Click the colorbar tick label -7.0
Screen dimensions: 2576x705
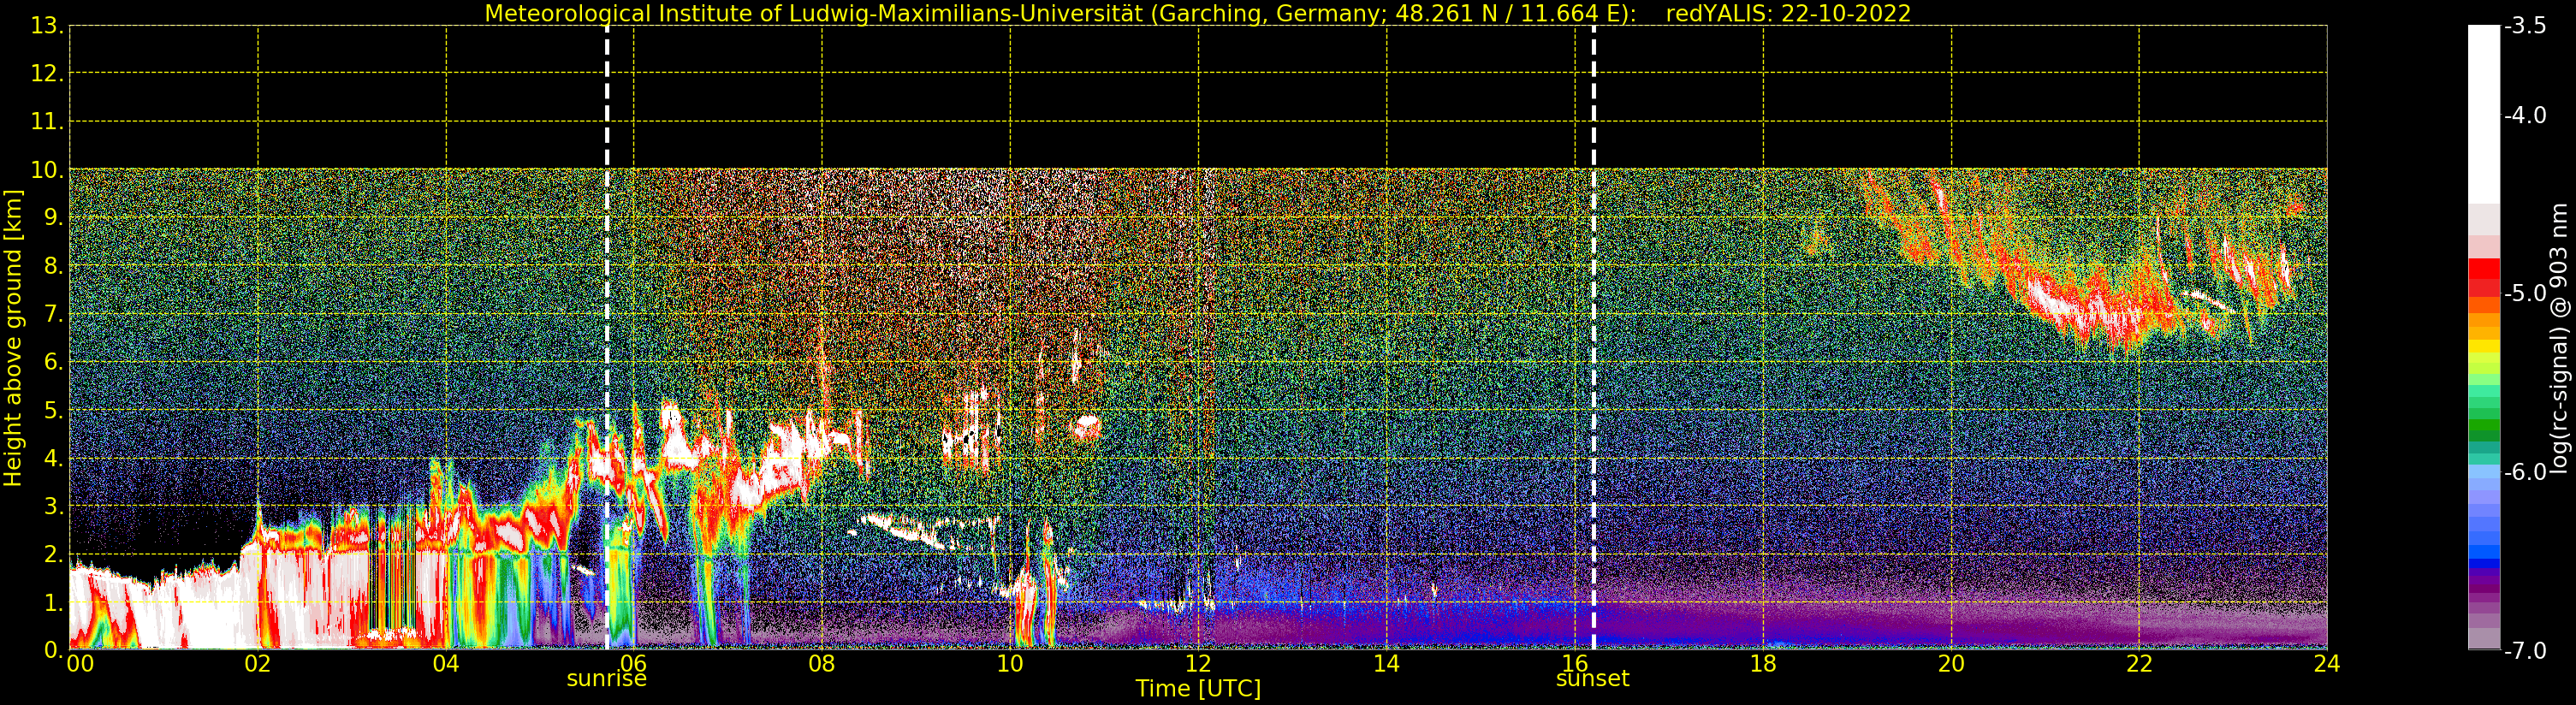point(2526,651)
